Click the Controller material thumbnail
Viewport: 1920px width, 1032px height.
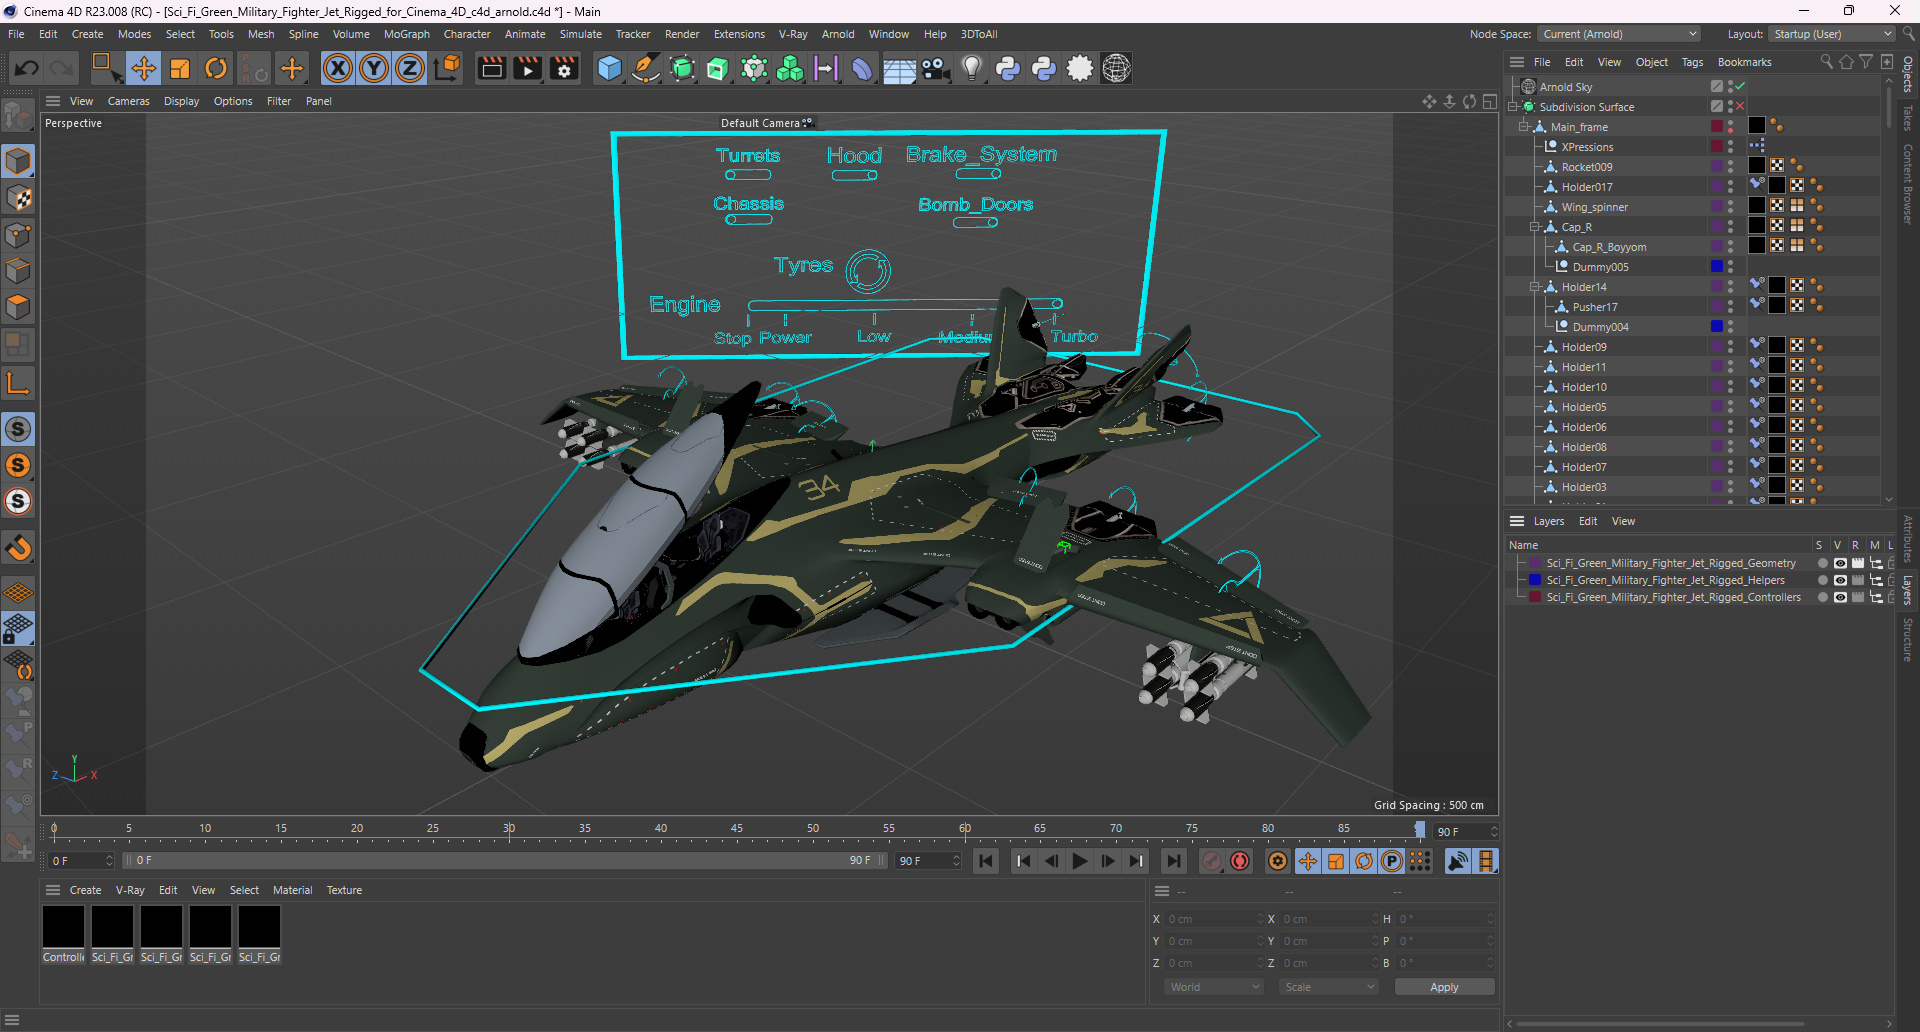click(63, 927)
